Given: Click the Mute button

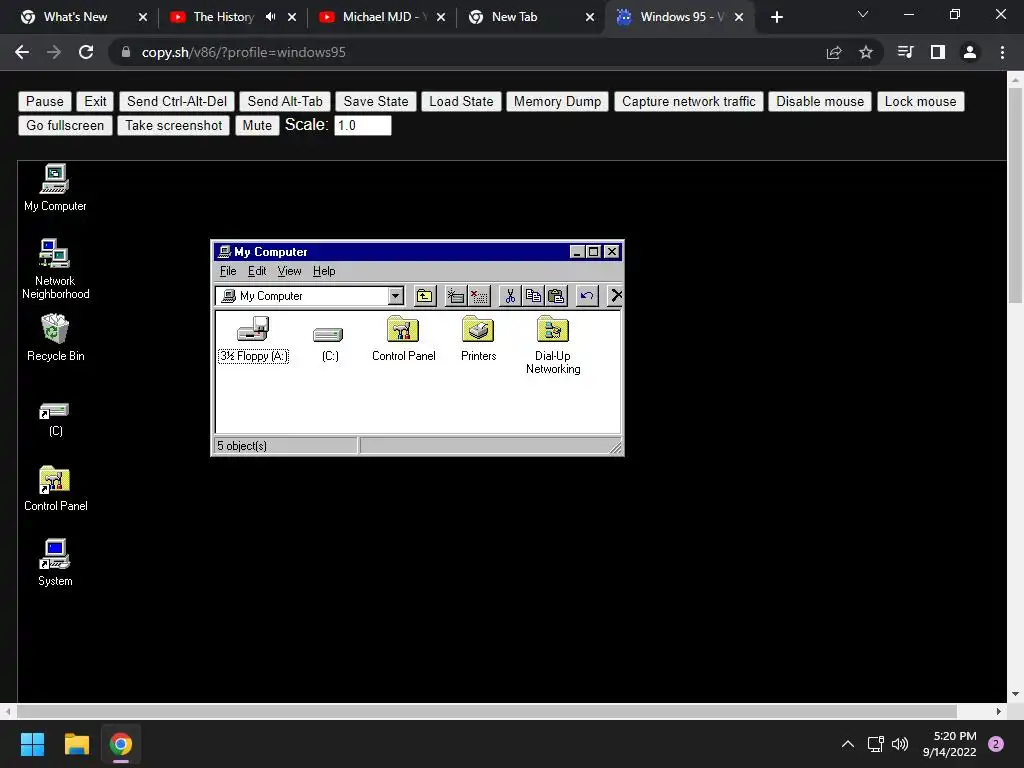Looking at the screenshot, I should (257, 125).
